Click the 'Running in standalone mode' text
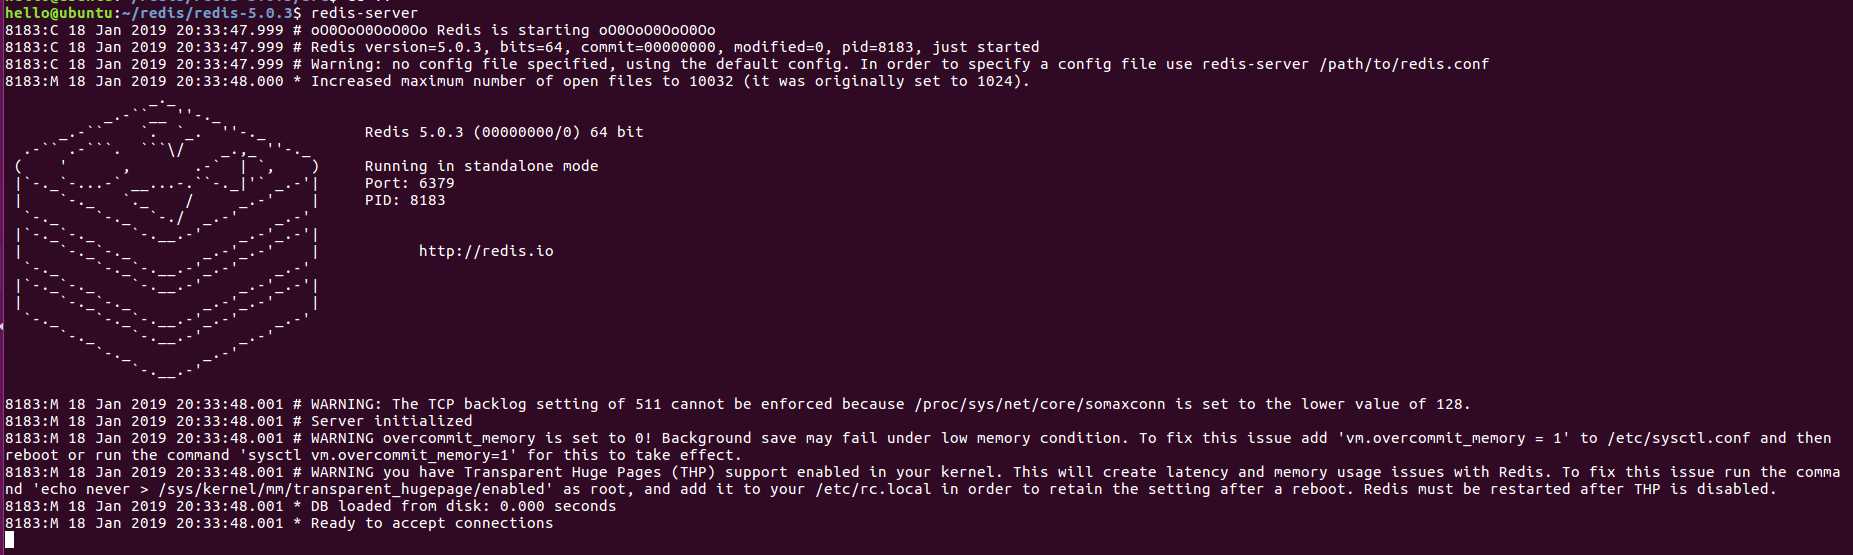The height and width of the screenshot is (555, 1853). pos(481,166)
